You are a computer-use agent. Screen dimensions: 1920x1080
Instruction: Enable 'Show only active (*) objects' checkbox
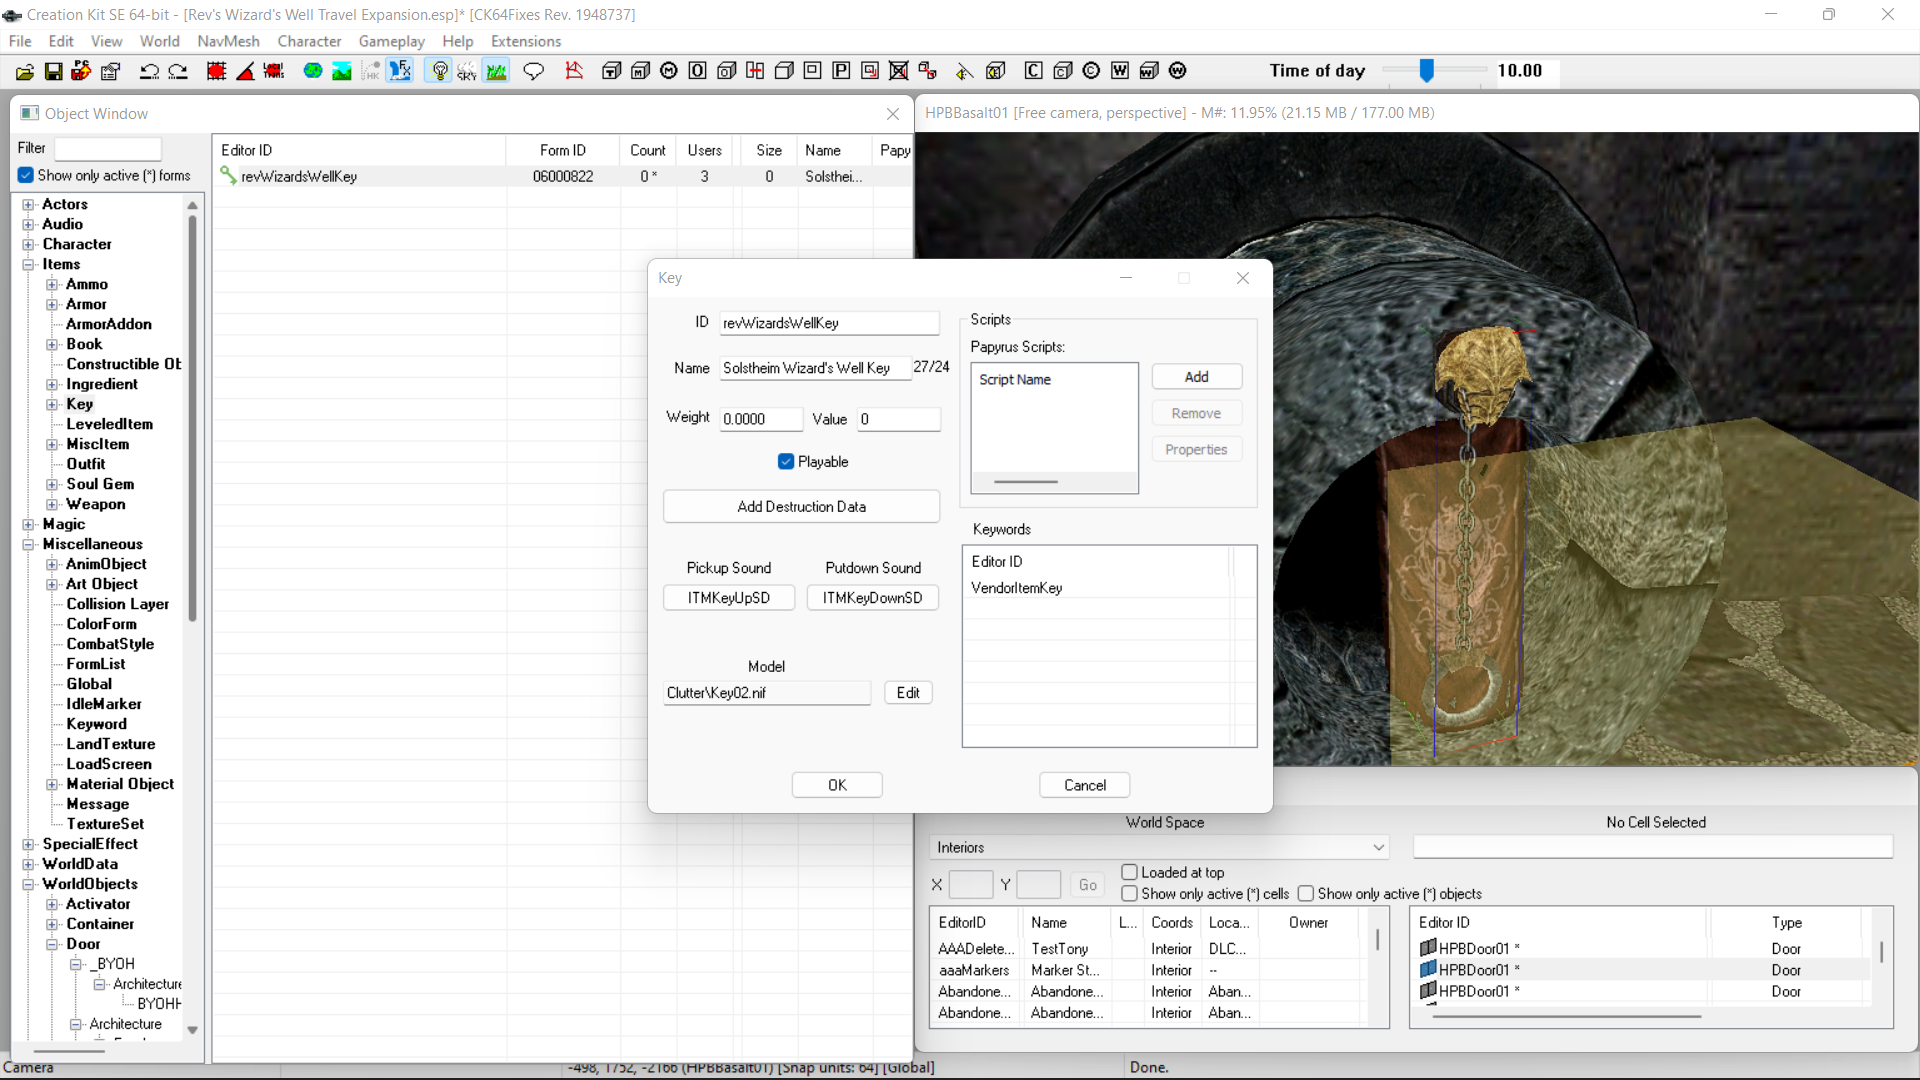(1306, 894)
